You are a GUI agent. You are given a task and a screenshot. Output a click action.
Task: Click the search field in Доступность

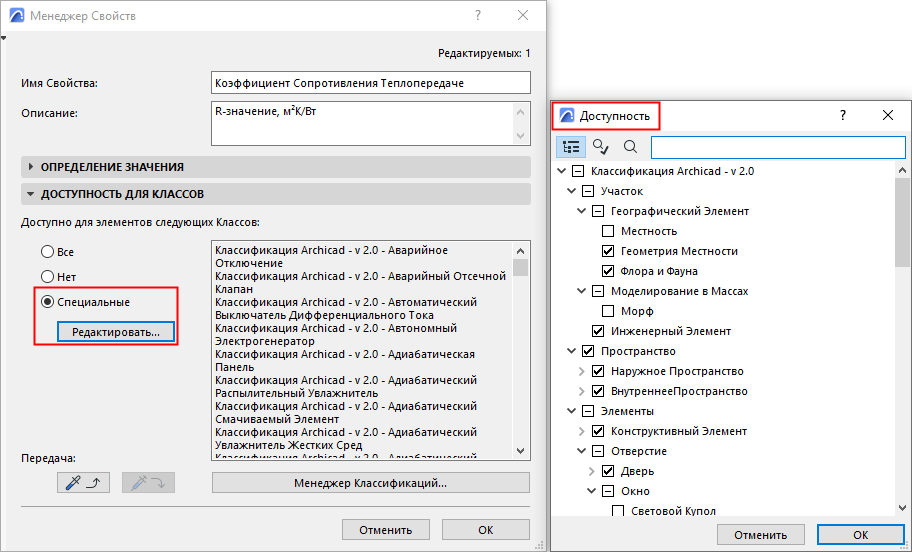coord(778,147)
